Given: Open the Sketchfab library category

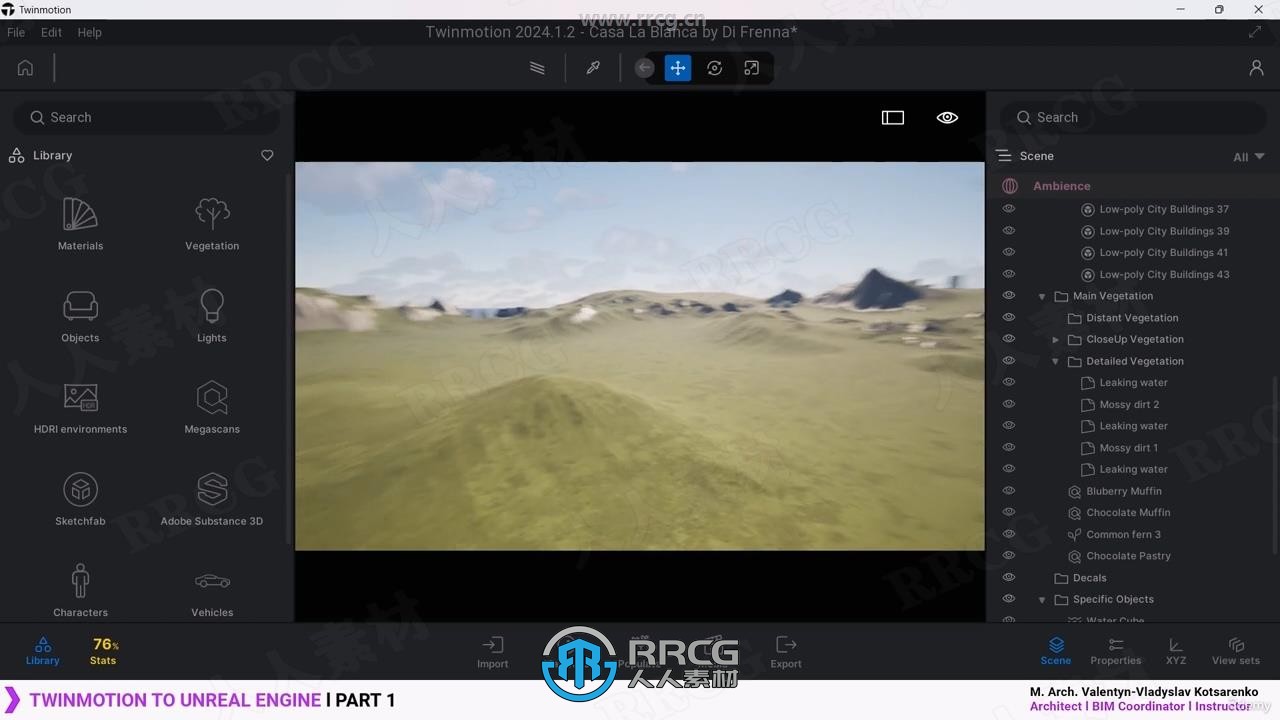Looking at the screenshot, I should point(80,500).
